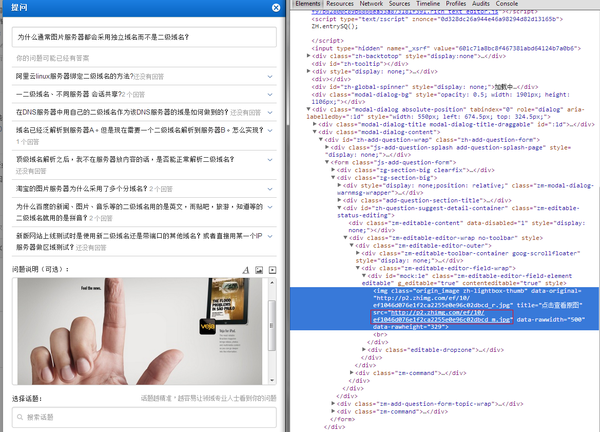600x432 pixels.
Task: Expand the 顶级域名解析之后 suggestion chevron
Action: pos(270,160)
